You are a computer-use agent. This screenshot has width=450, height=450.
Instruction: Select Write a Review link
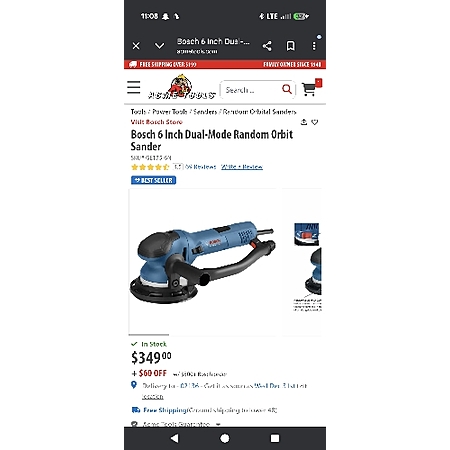(242, 167)
